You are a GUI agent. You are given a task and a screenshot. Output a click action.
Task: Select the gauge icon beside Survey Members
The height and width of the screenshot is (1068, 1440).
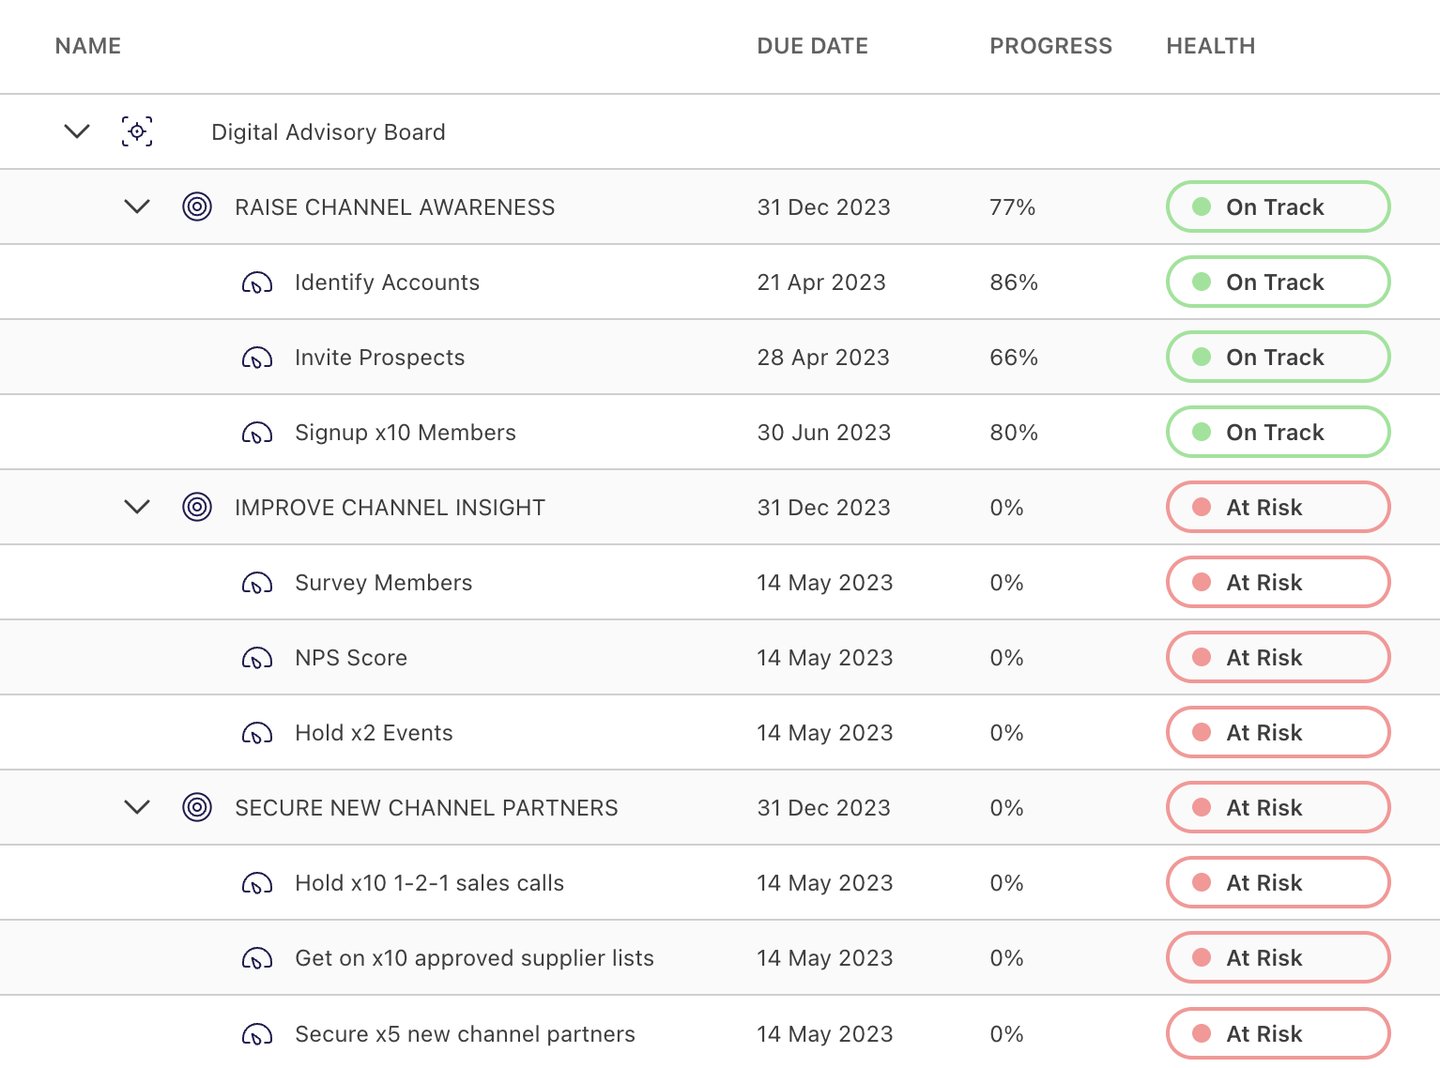click(x=257, y=582)
